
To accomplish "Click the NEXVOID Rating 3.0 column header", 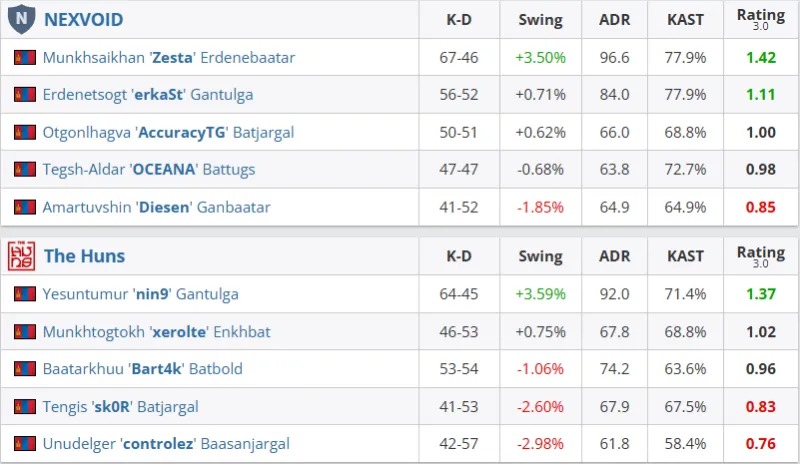I will point(761,19).
